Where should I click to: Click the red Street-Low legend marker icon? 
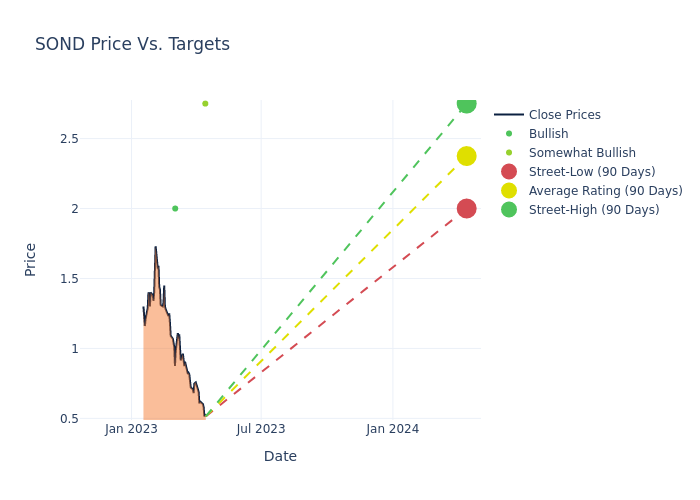[x=509, y=172]
